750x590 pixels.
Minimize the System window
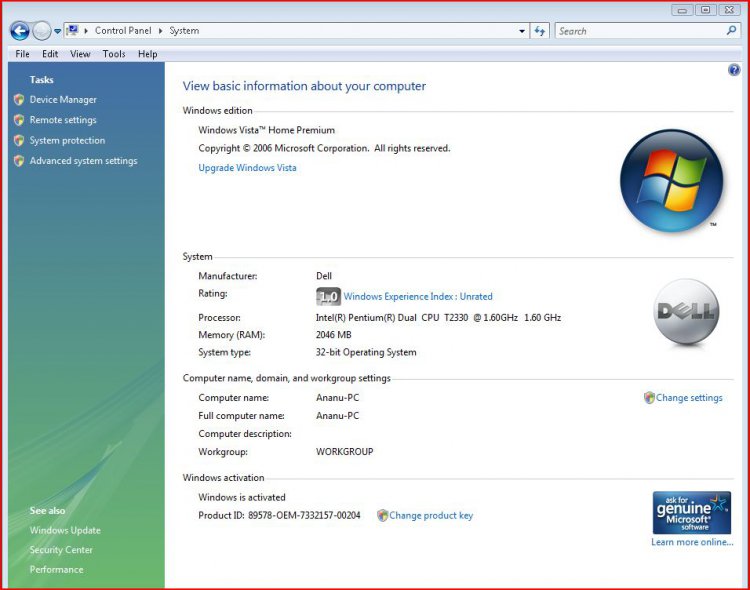click(682, 10)
